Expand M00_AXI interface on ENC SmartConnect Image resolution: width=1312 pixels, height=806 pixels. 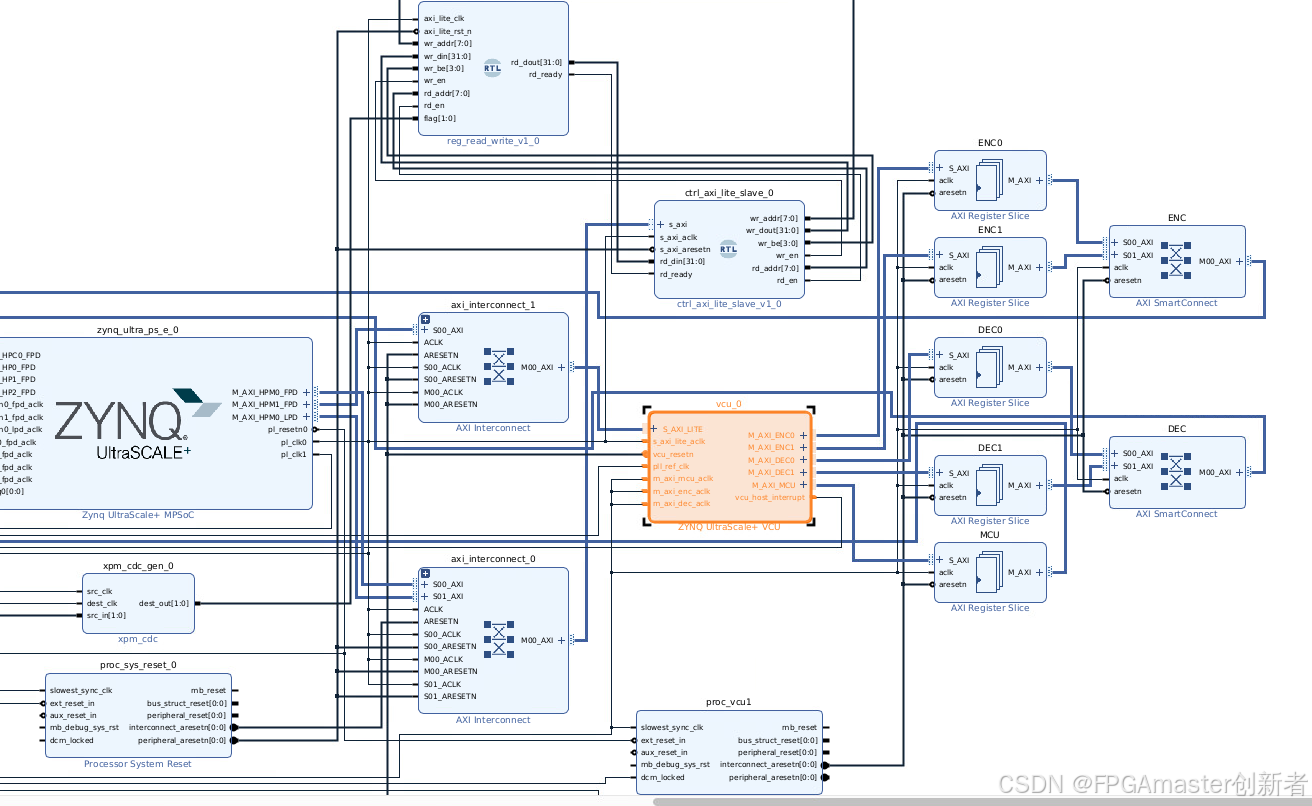(1239, 261)
